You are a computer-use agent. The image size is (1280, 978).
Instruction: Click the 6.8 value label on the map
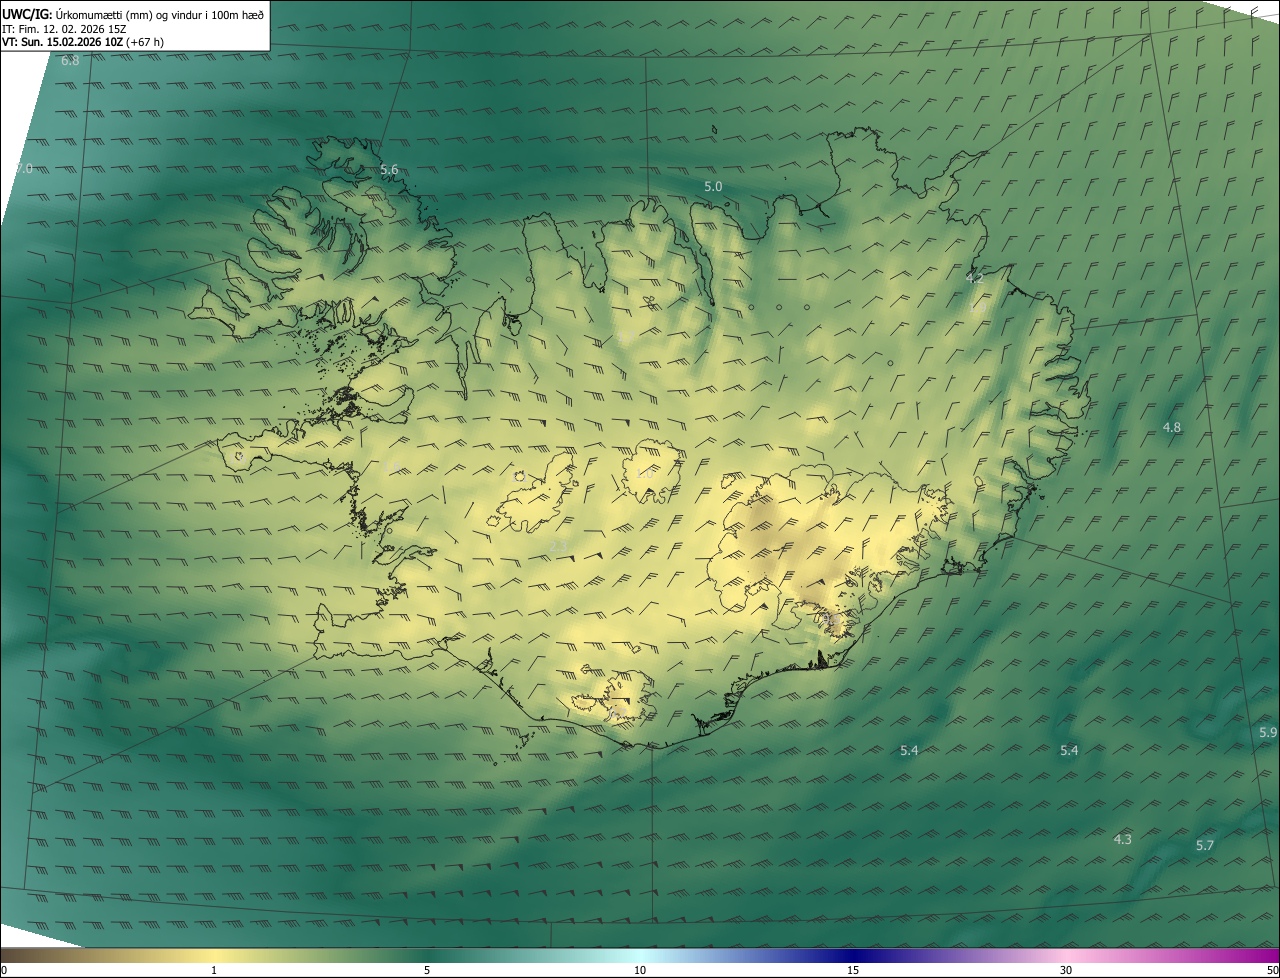coord(70,61)
